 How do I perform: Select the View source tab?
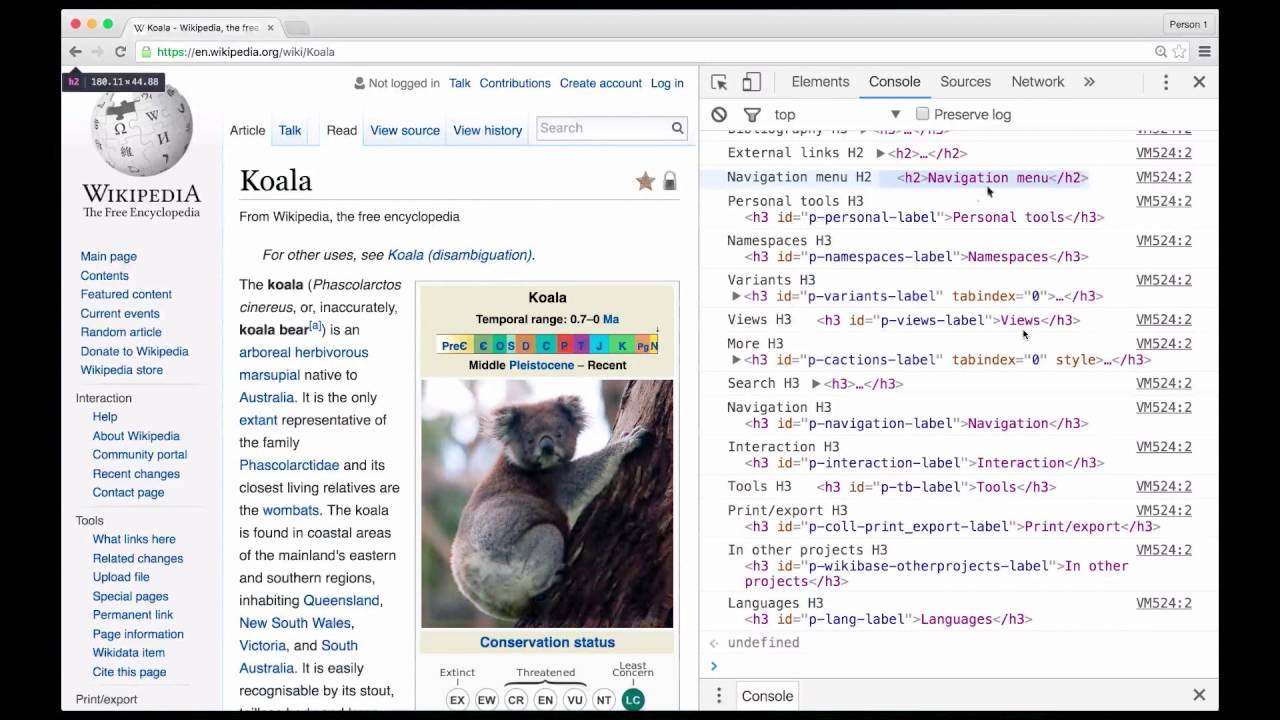point(405,130)
